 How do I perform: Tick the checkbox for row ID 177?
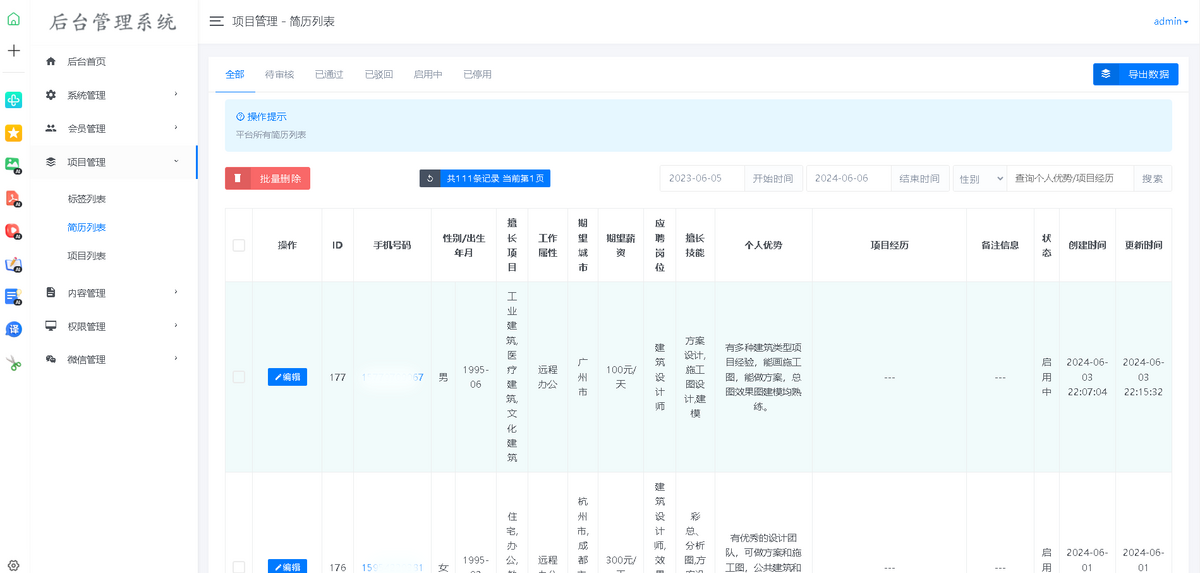pyautogui.click(x=239, y=377)
